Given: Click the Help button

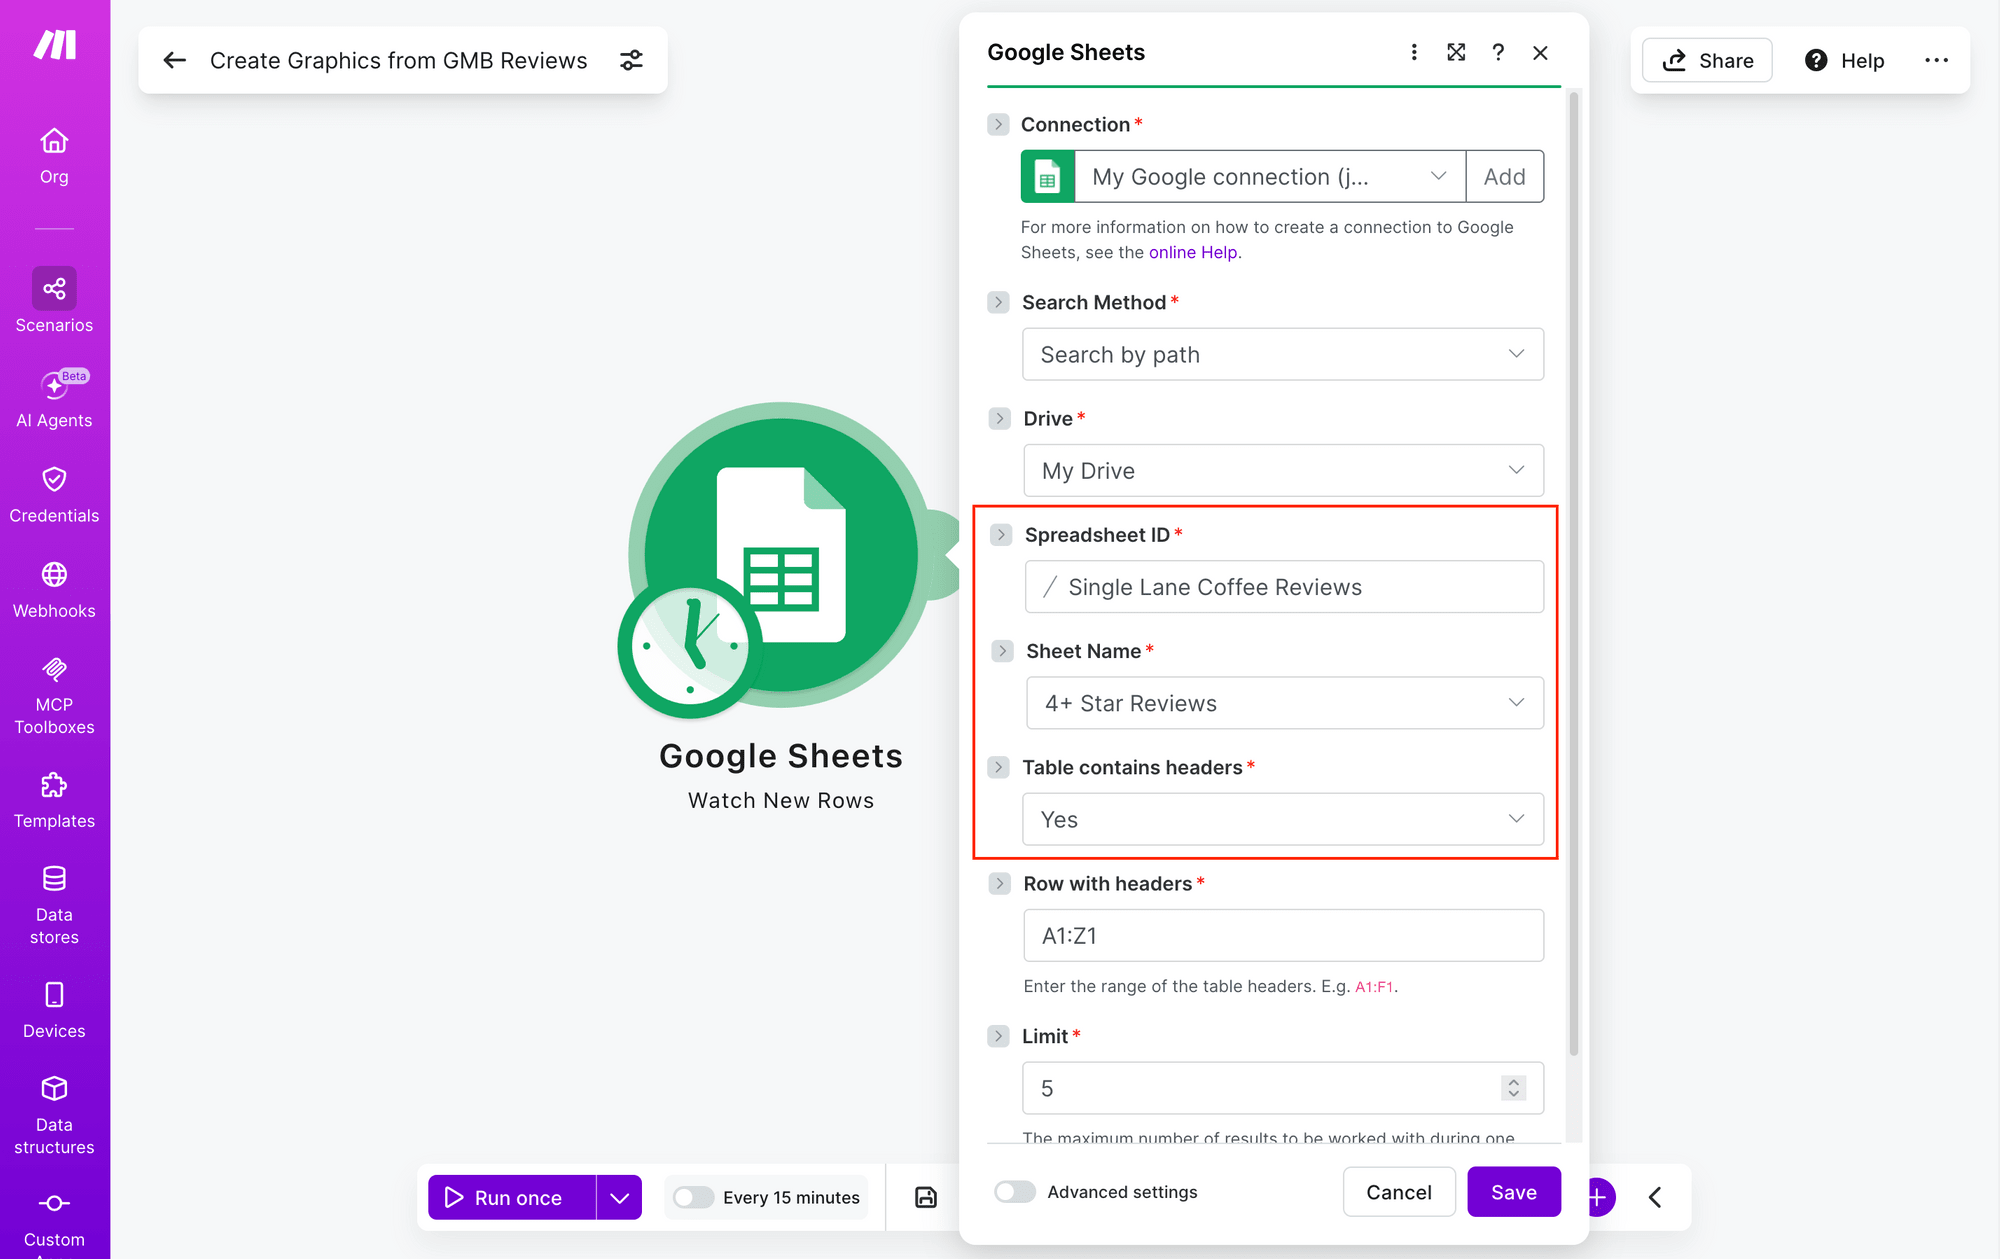Looking at the screenshot, I should coord(1845,60).
